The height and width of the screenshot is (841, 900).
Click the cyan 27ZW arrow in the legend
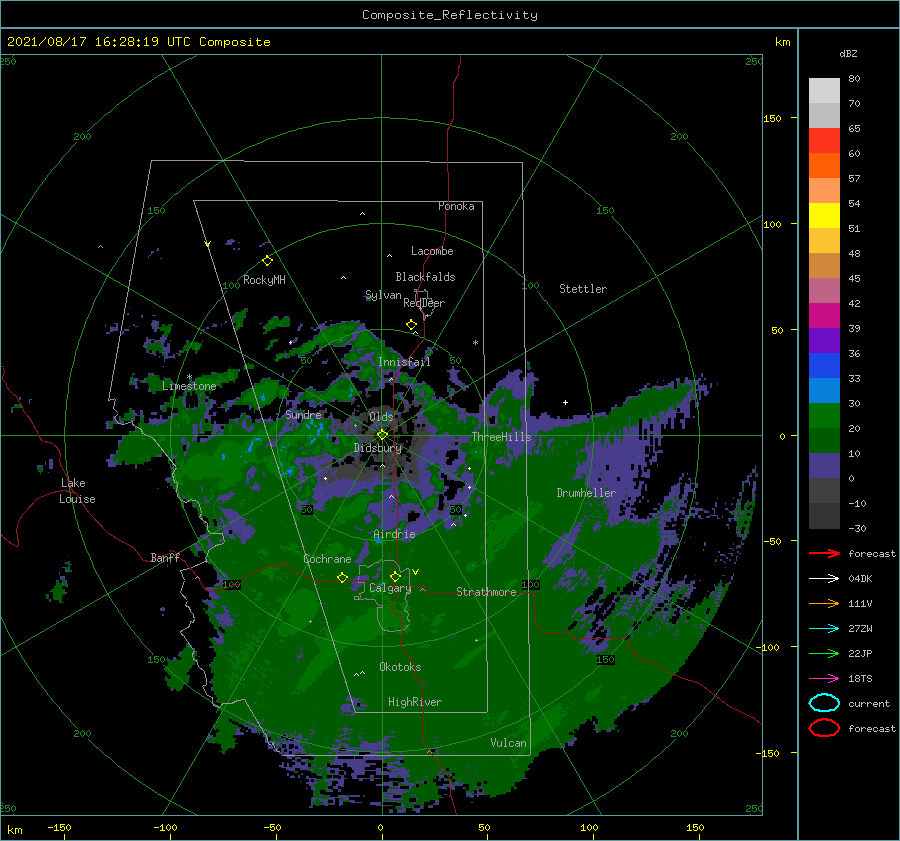[824, 629]
